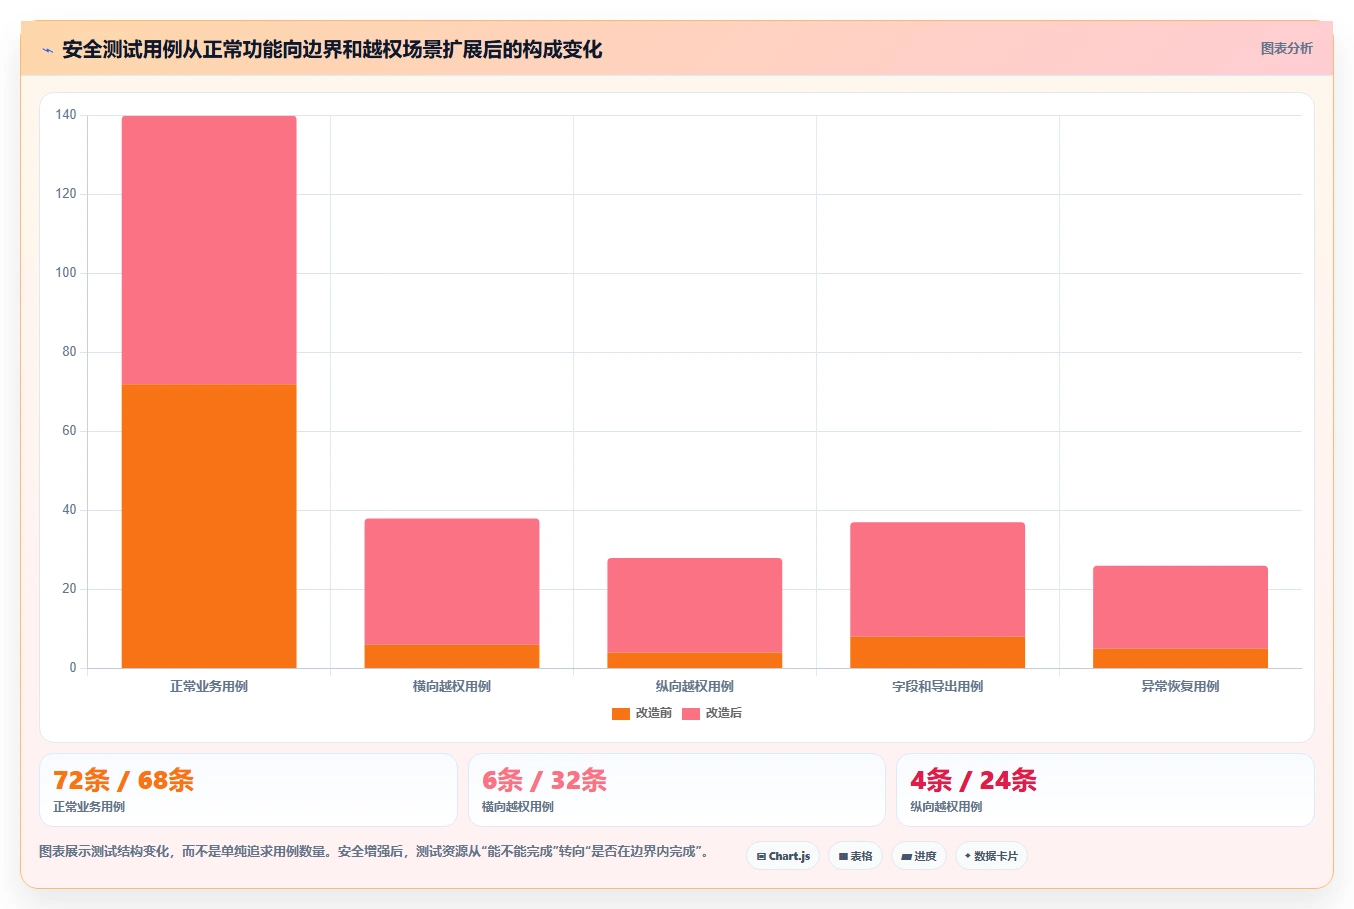Click the 4条 / 24条 stat value
The height and width of the screenshot is (909, 1354).
tap(973, 780)
